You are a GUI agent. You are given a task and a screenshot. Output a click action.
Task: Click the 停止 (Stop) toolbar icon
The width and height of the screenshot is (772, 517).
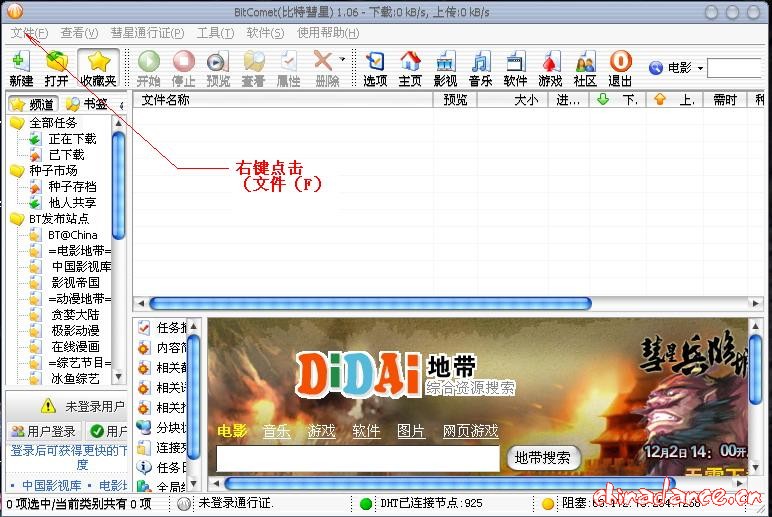[184, 68]
